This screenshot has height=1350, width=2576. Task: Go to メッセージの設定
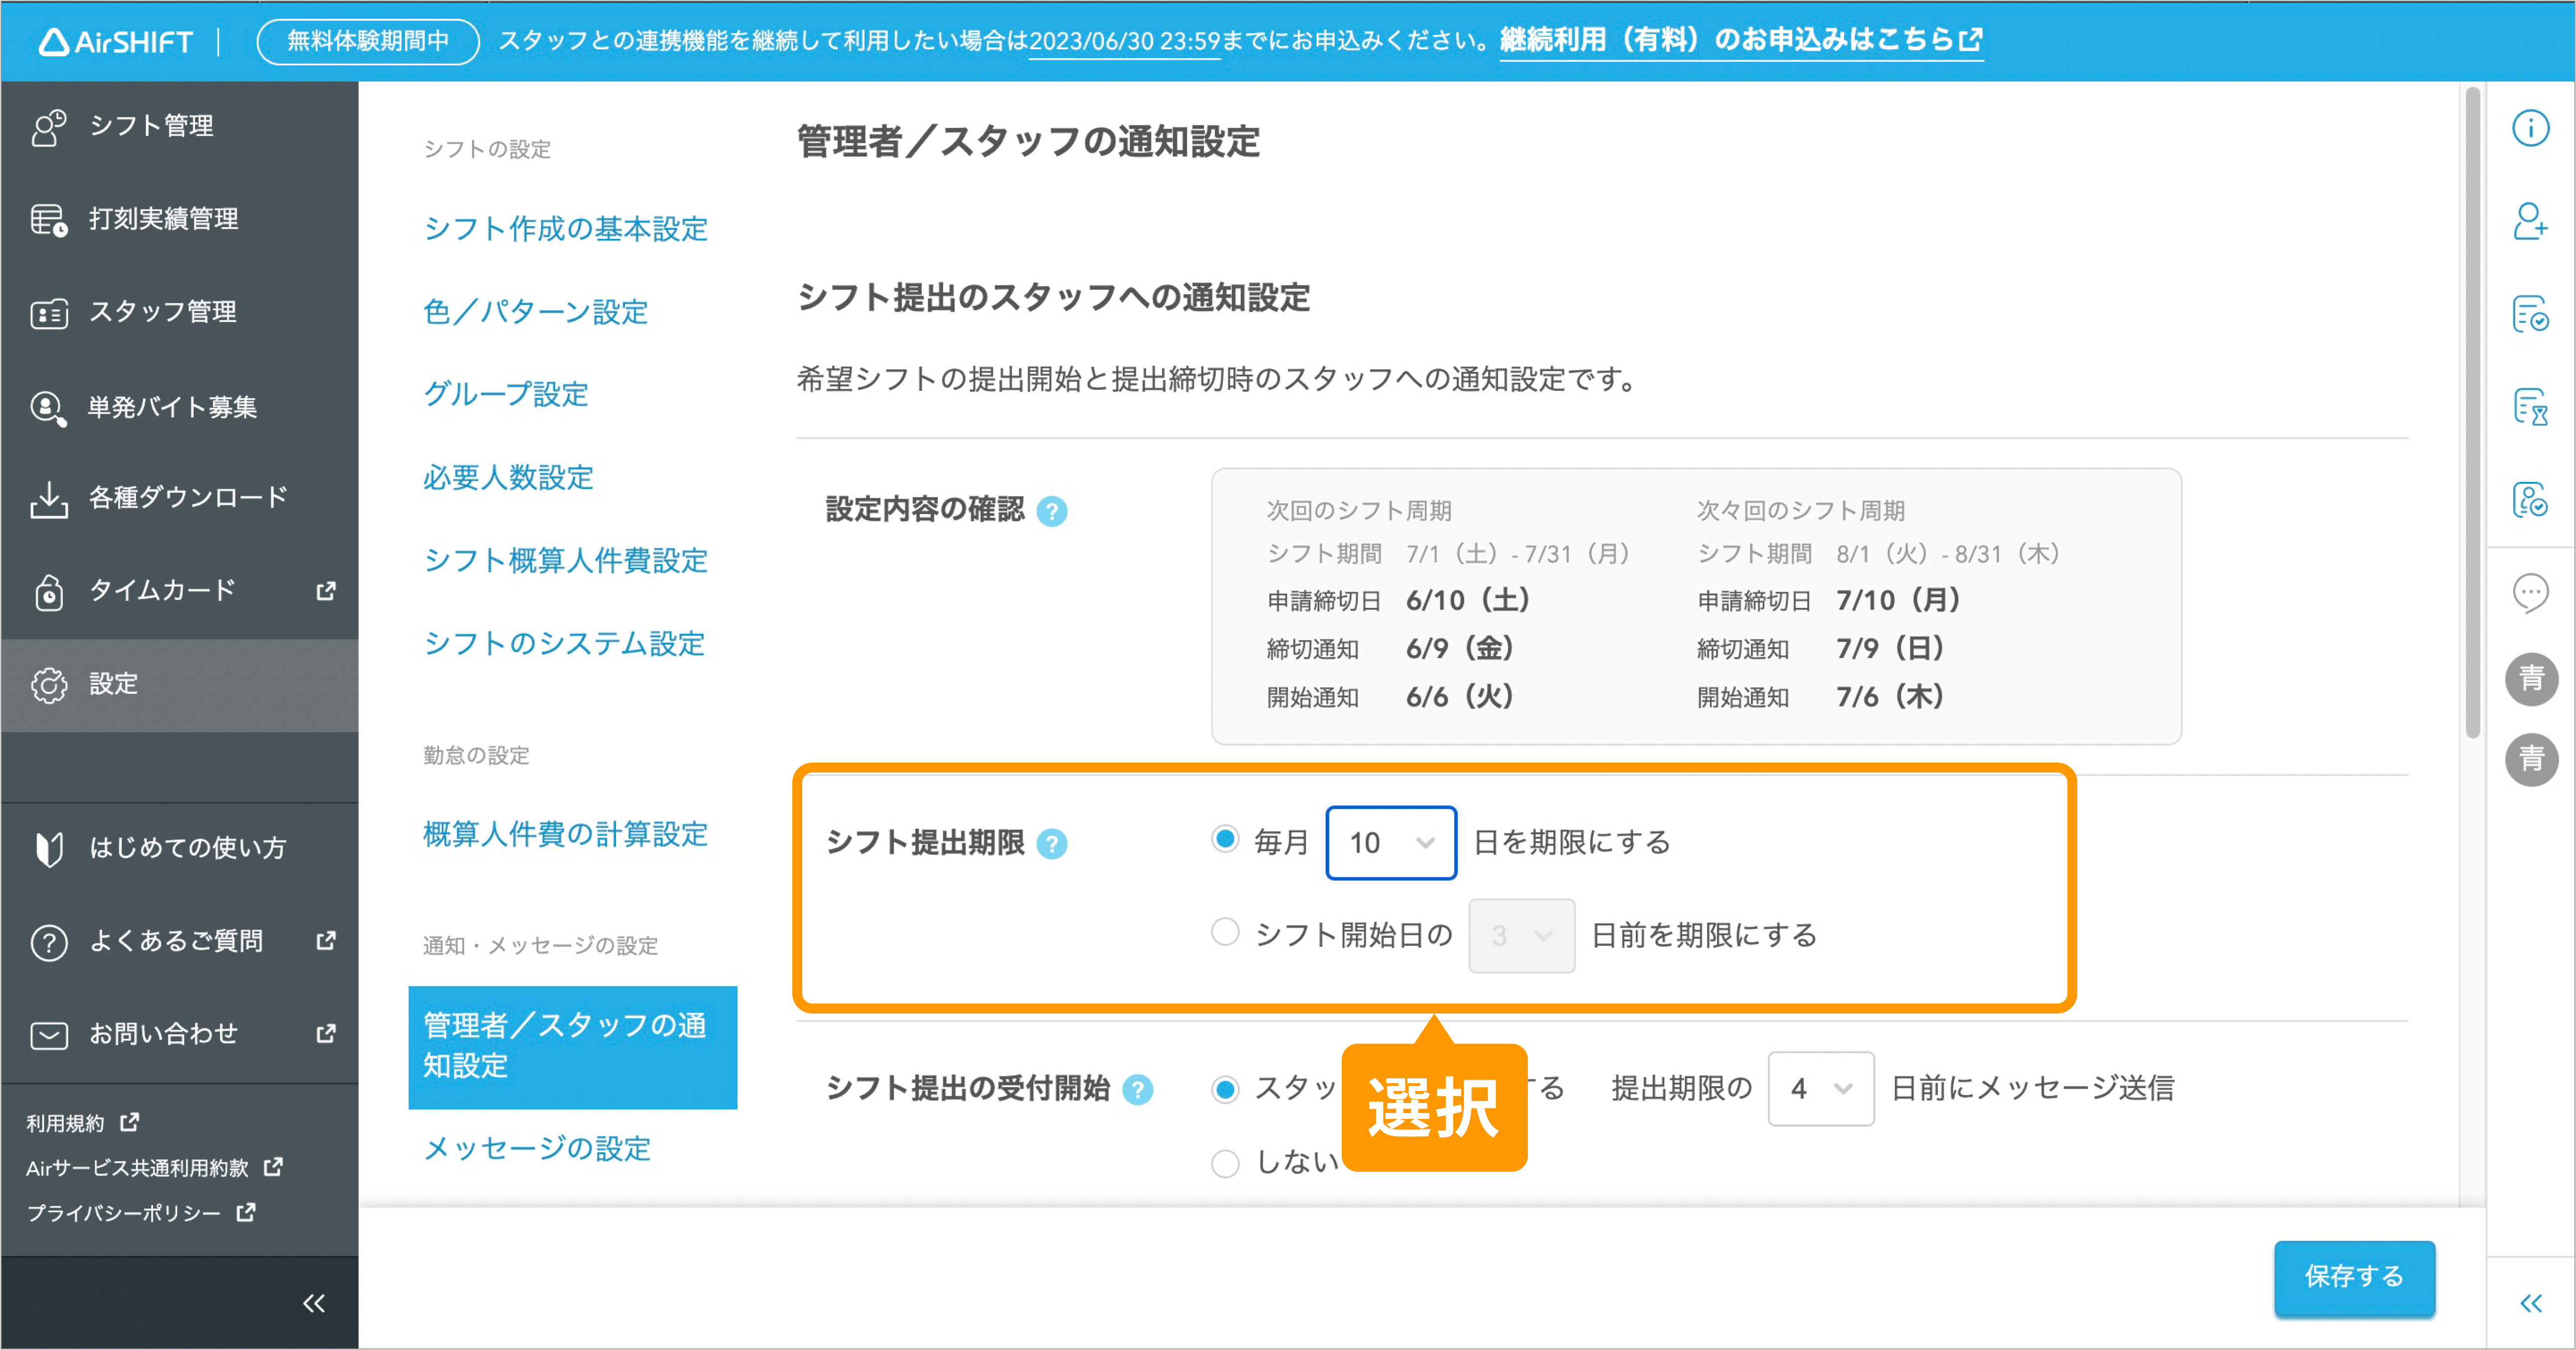(x=537, y=1148)
